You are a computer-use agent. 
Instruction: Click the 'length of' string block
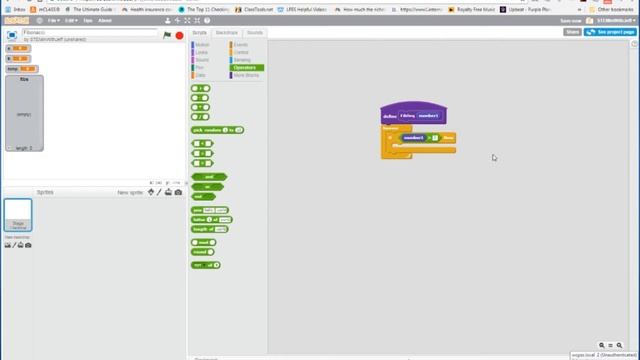pyautogui.click(x=209, y=229)
